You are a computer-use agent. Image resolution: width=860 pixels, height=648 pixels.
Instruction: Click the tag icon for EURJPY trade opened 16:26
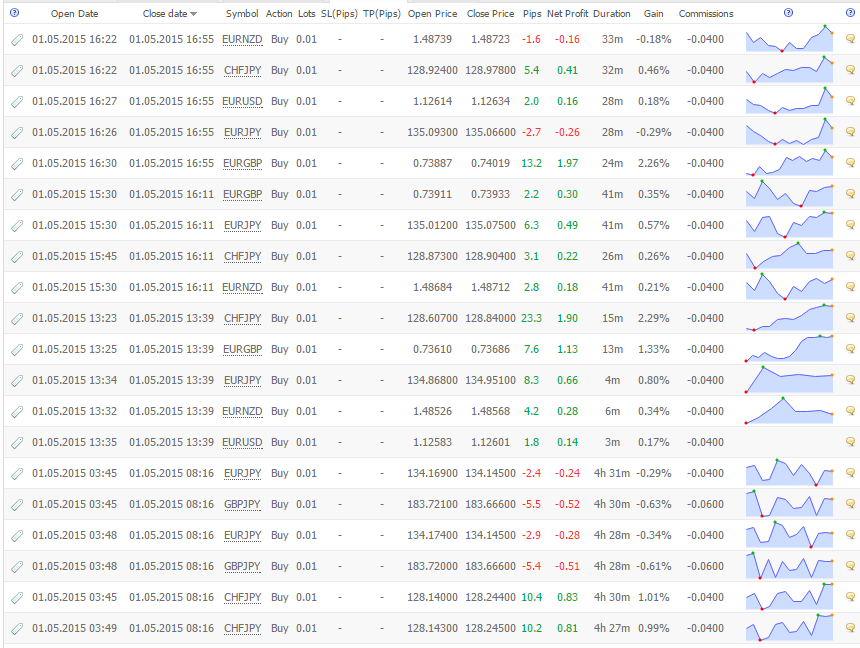(17, 132)
